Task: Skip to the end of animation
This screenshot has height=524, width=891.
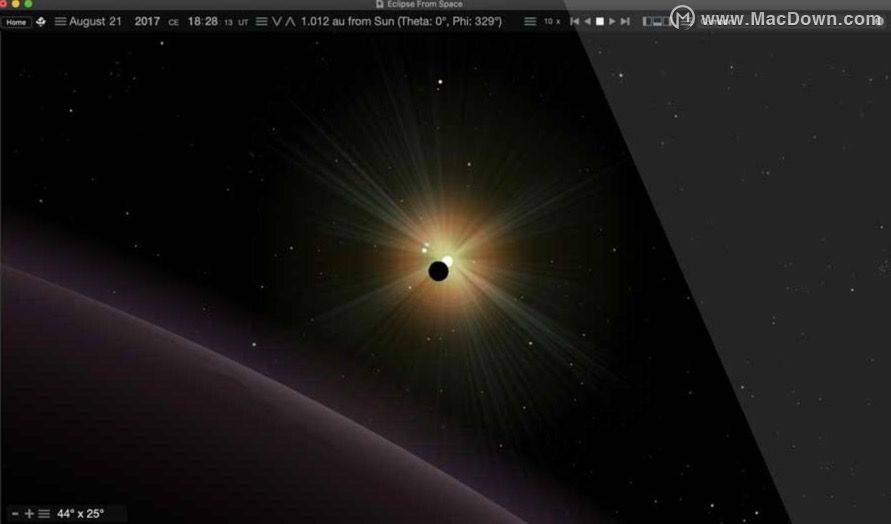Action: [625, 22]
